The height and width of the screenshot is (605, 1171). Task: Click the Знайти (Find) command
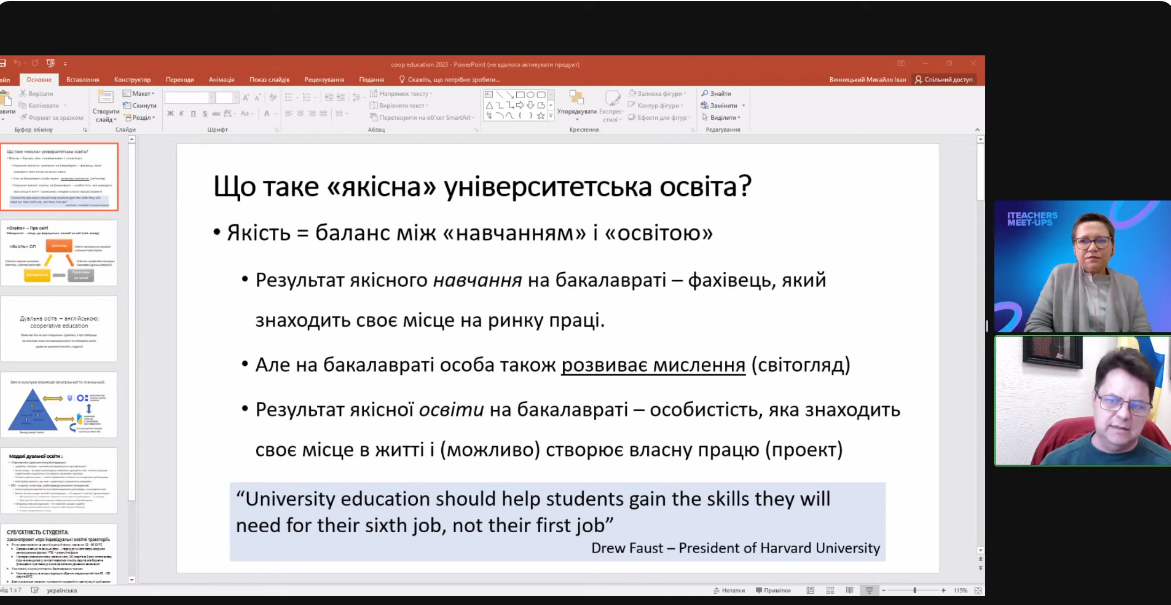(715, 94)
